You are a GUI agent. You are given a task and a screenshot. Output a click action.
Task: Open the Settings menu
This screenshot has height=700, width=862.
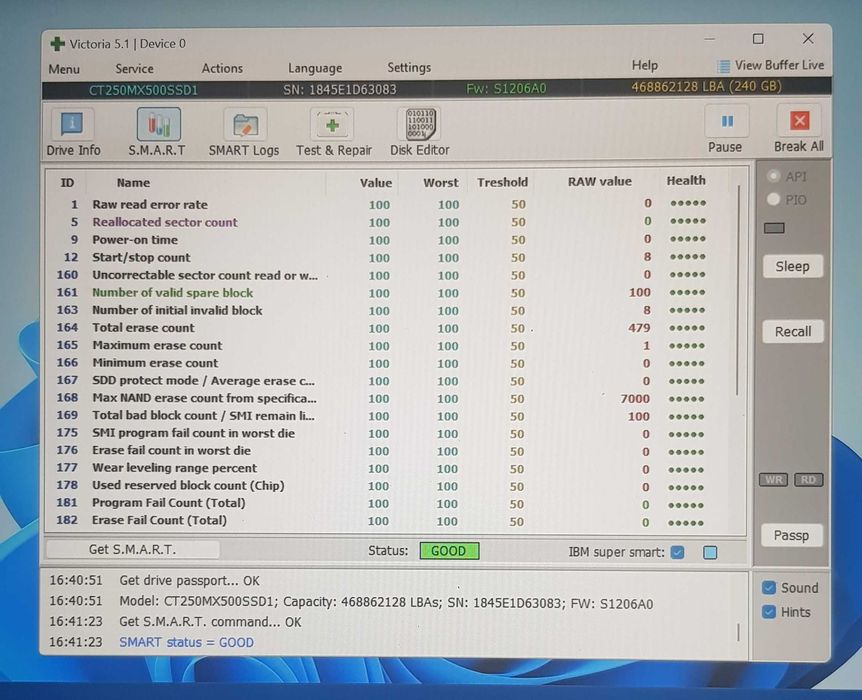(409, 68)
